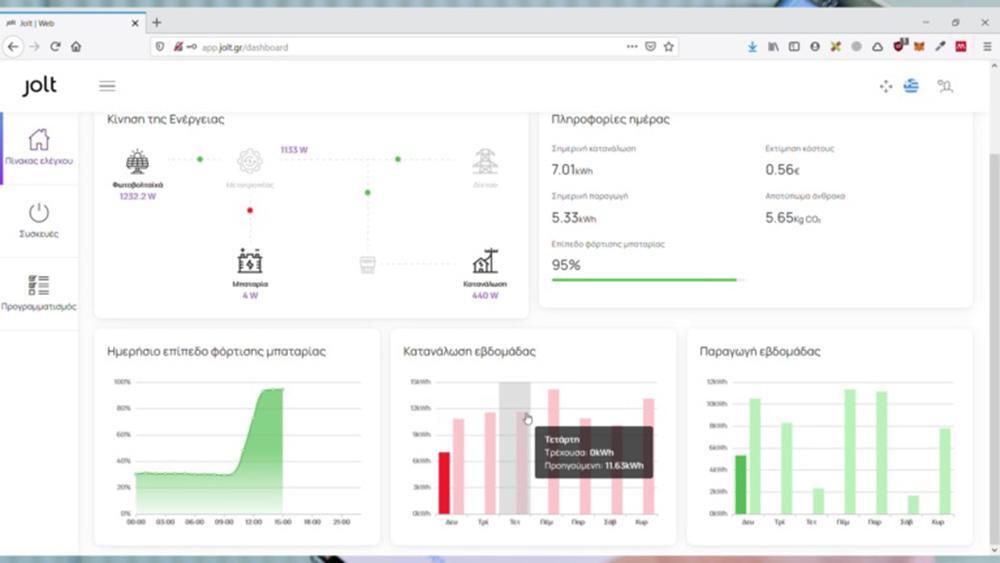Click the address bar with app.jolt.gr/dashboard
This screenshot has height=563, width=1000.
[400, 47]
